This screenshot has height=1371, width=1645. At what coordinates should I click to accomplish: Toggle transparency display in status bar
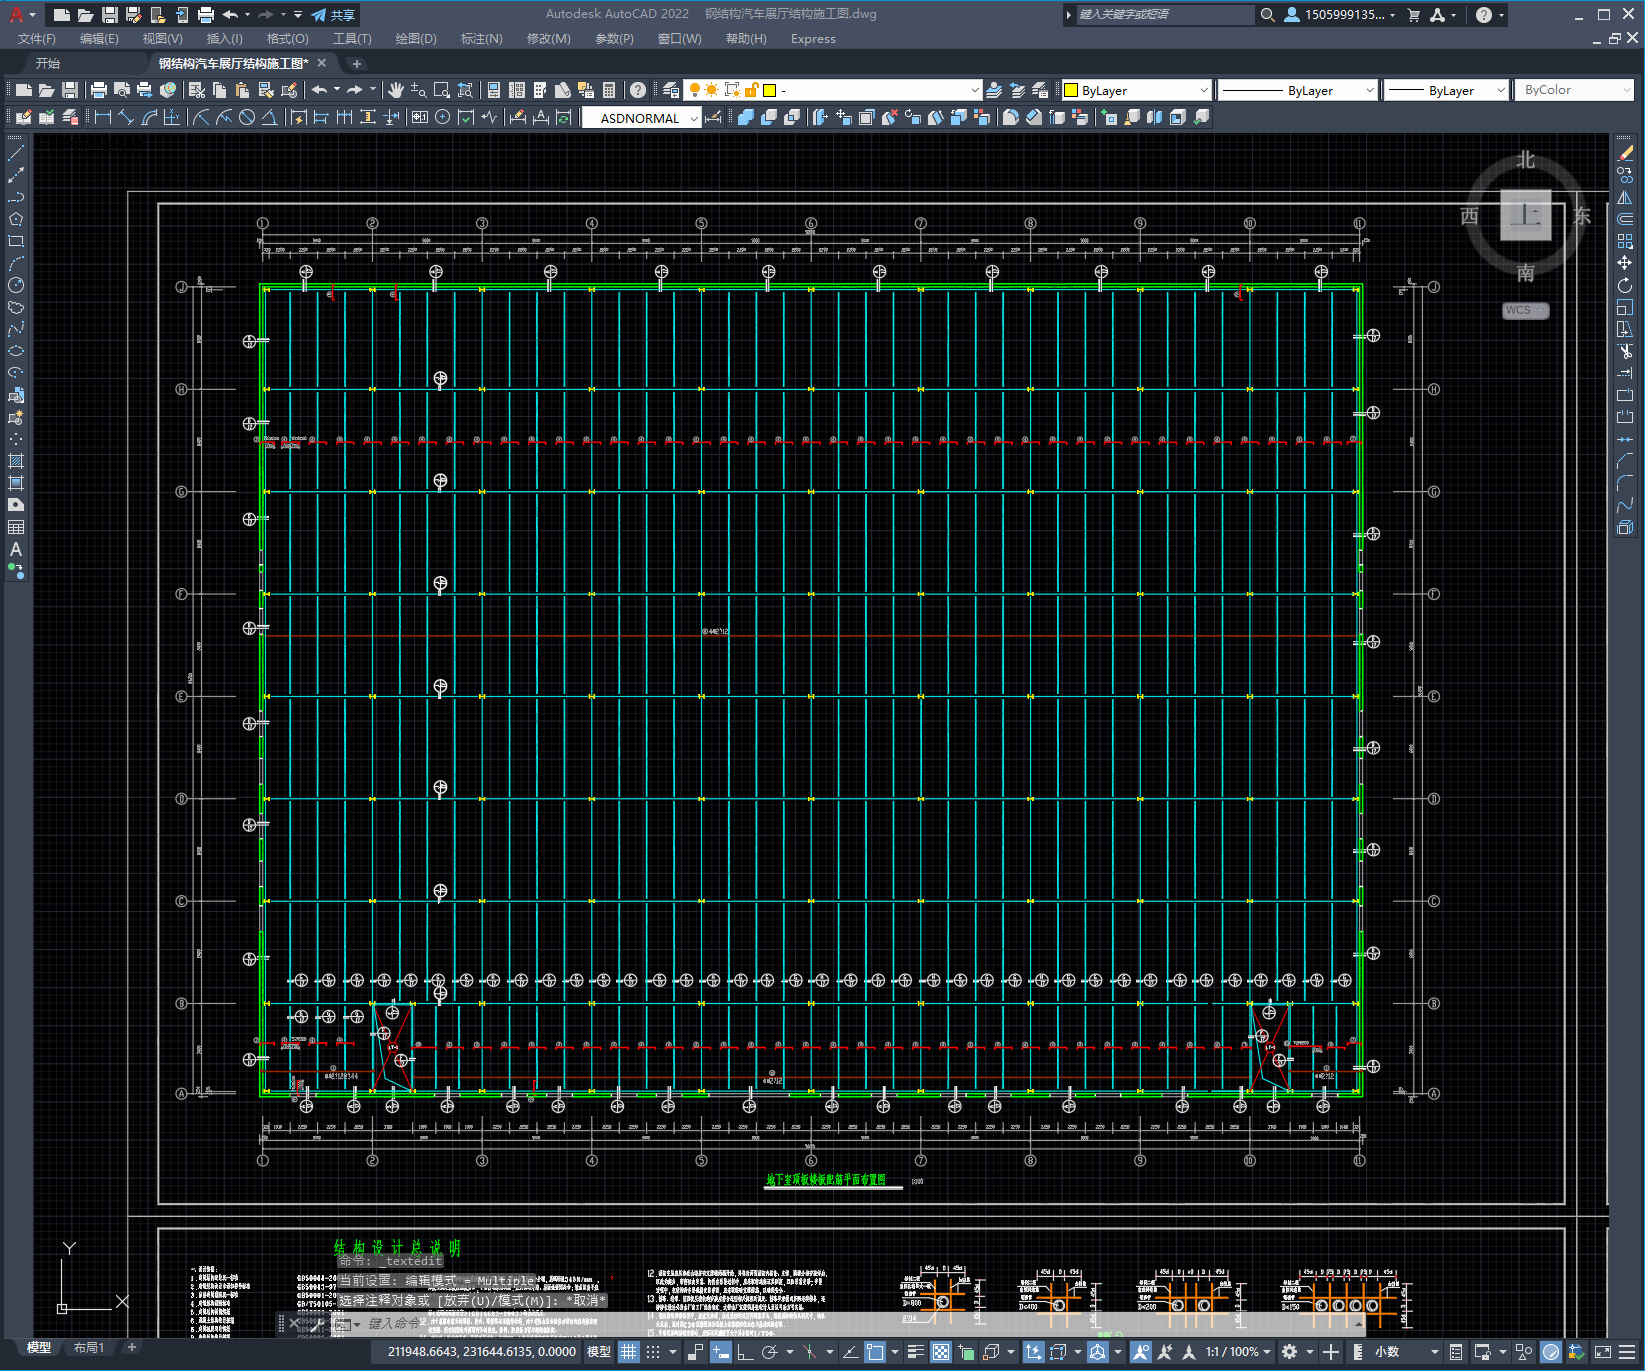point(941,1352)
